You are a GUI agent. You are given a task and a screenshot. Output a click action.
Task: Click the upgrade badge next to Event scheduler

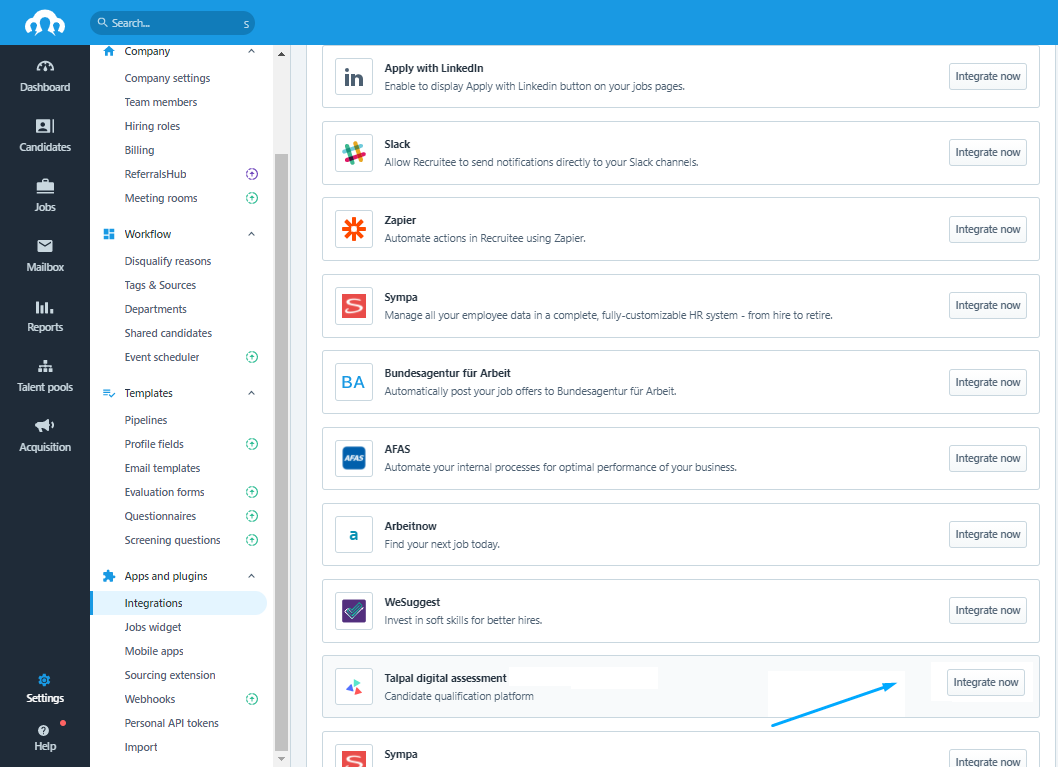pos(252,358)
